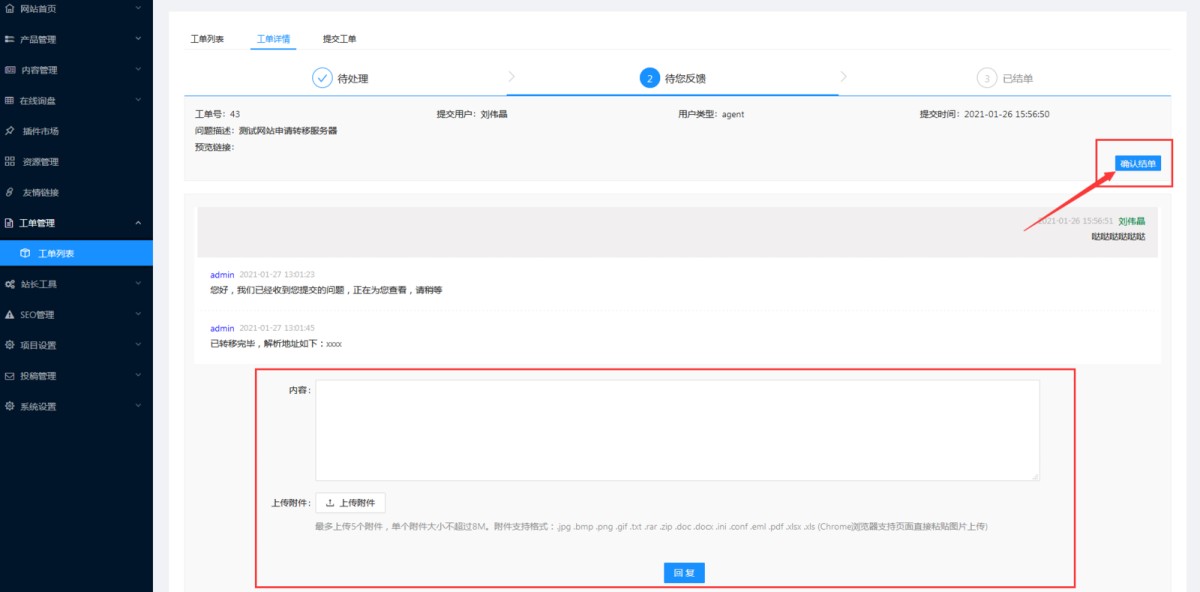Screen dimensions: 1200x592
Task: Click the 资源管理 grid icon
Action: click(x=10, y=162)
